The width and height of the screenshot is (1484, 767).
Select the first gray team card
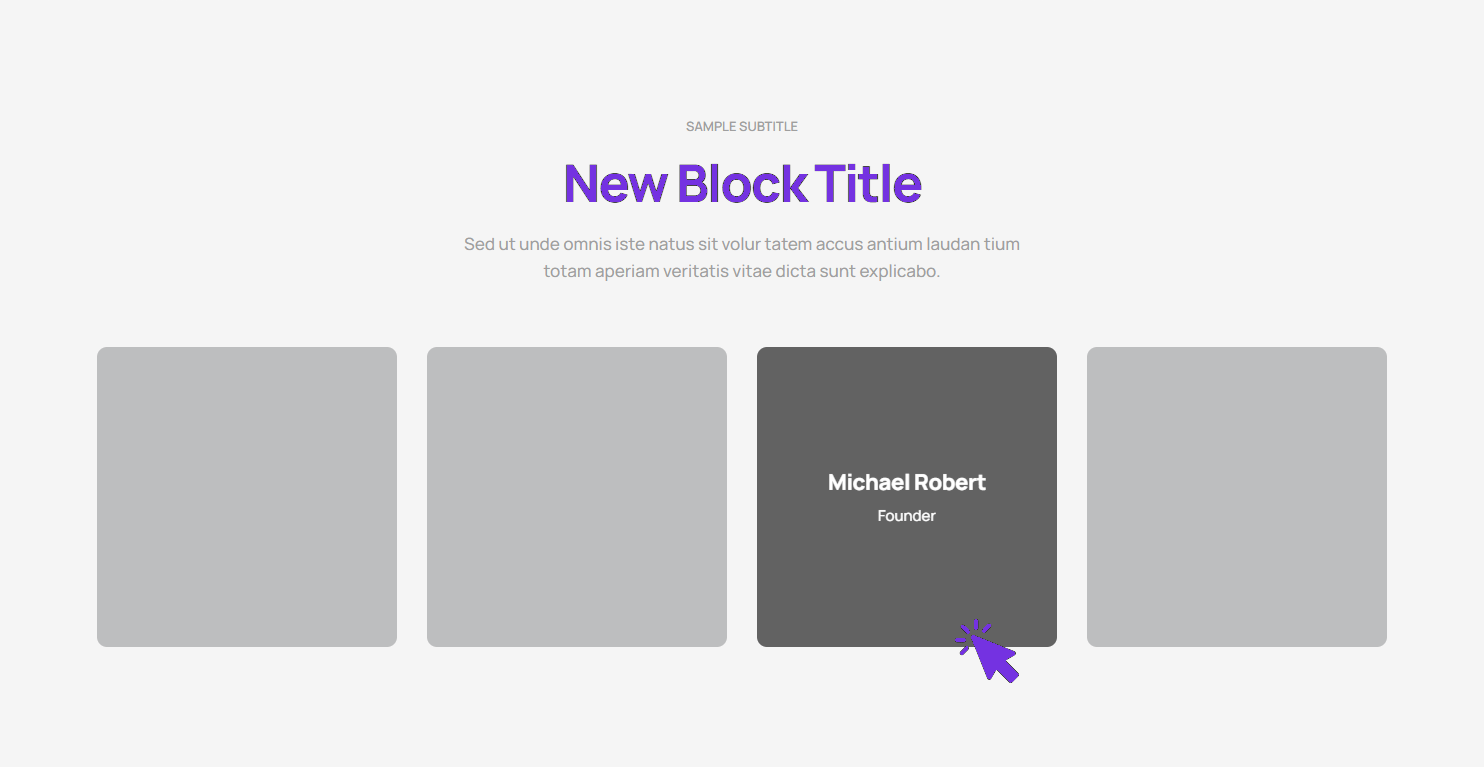247,497
